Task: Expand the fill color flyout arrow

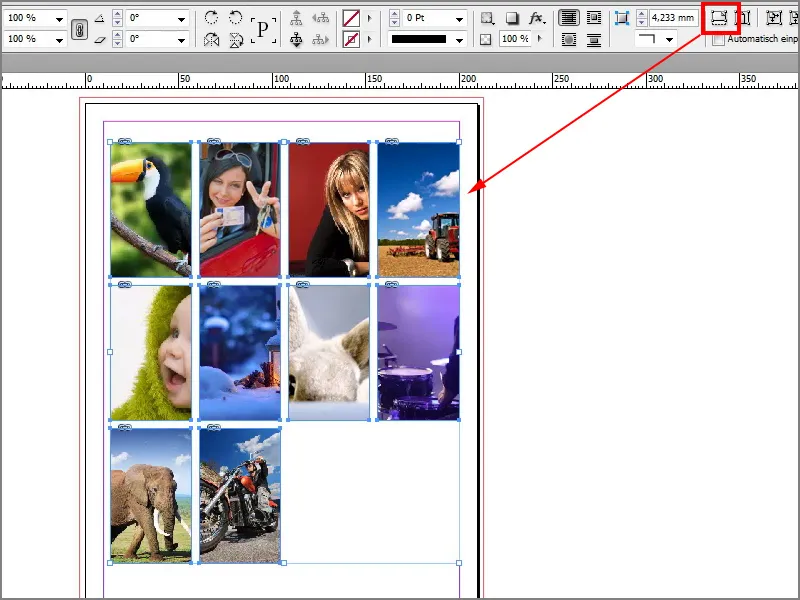Action: (x=370, y=18)
